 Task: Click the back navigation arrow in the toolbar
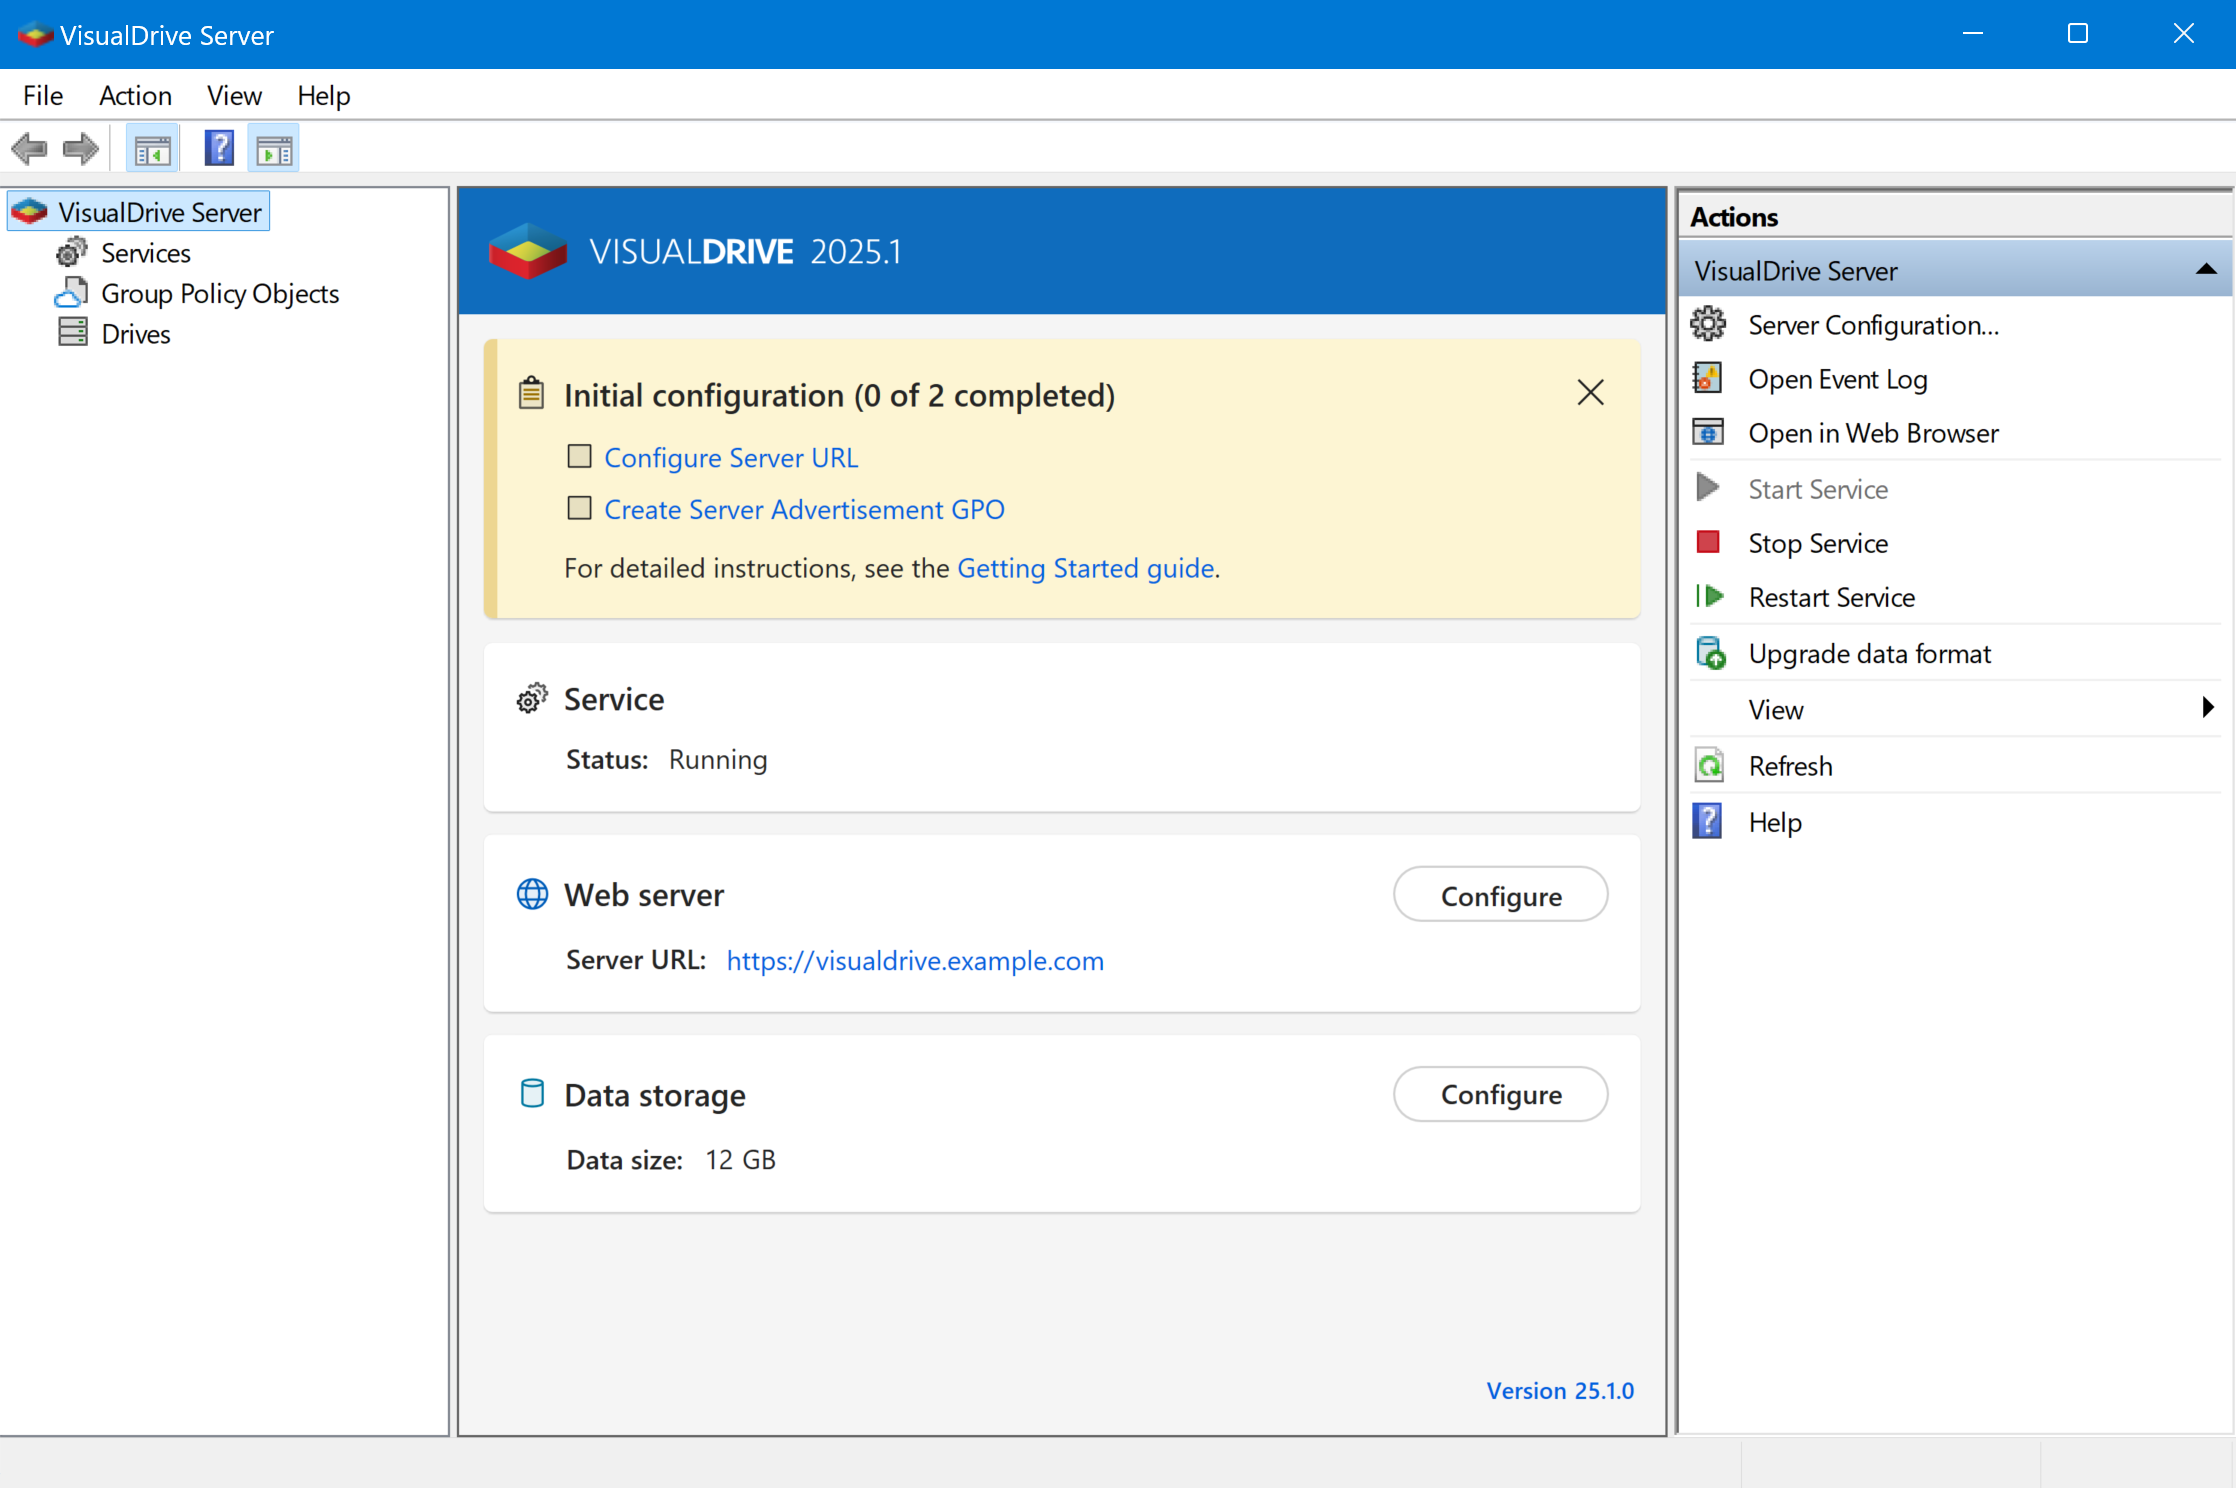pos(30,147)
